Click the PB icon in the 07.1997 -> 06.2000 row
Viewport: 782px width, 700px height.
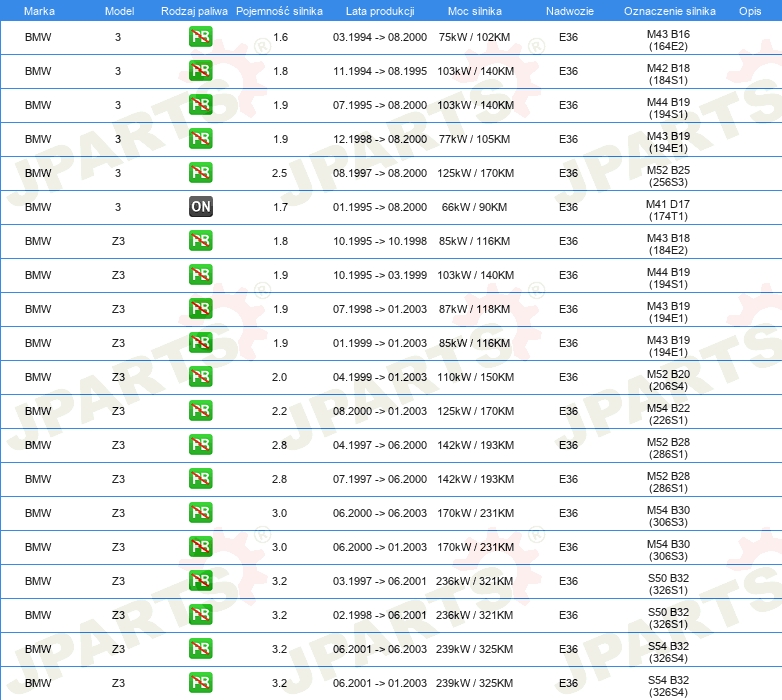(x=200, y=479)
